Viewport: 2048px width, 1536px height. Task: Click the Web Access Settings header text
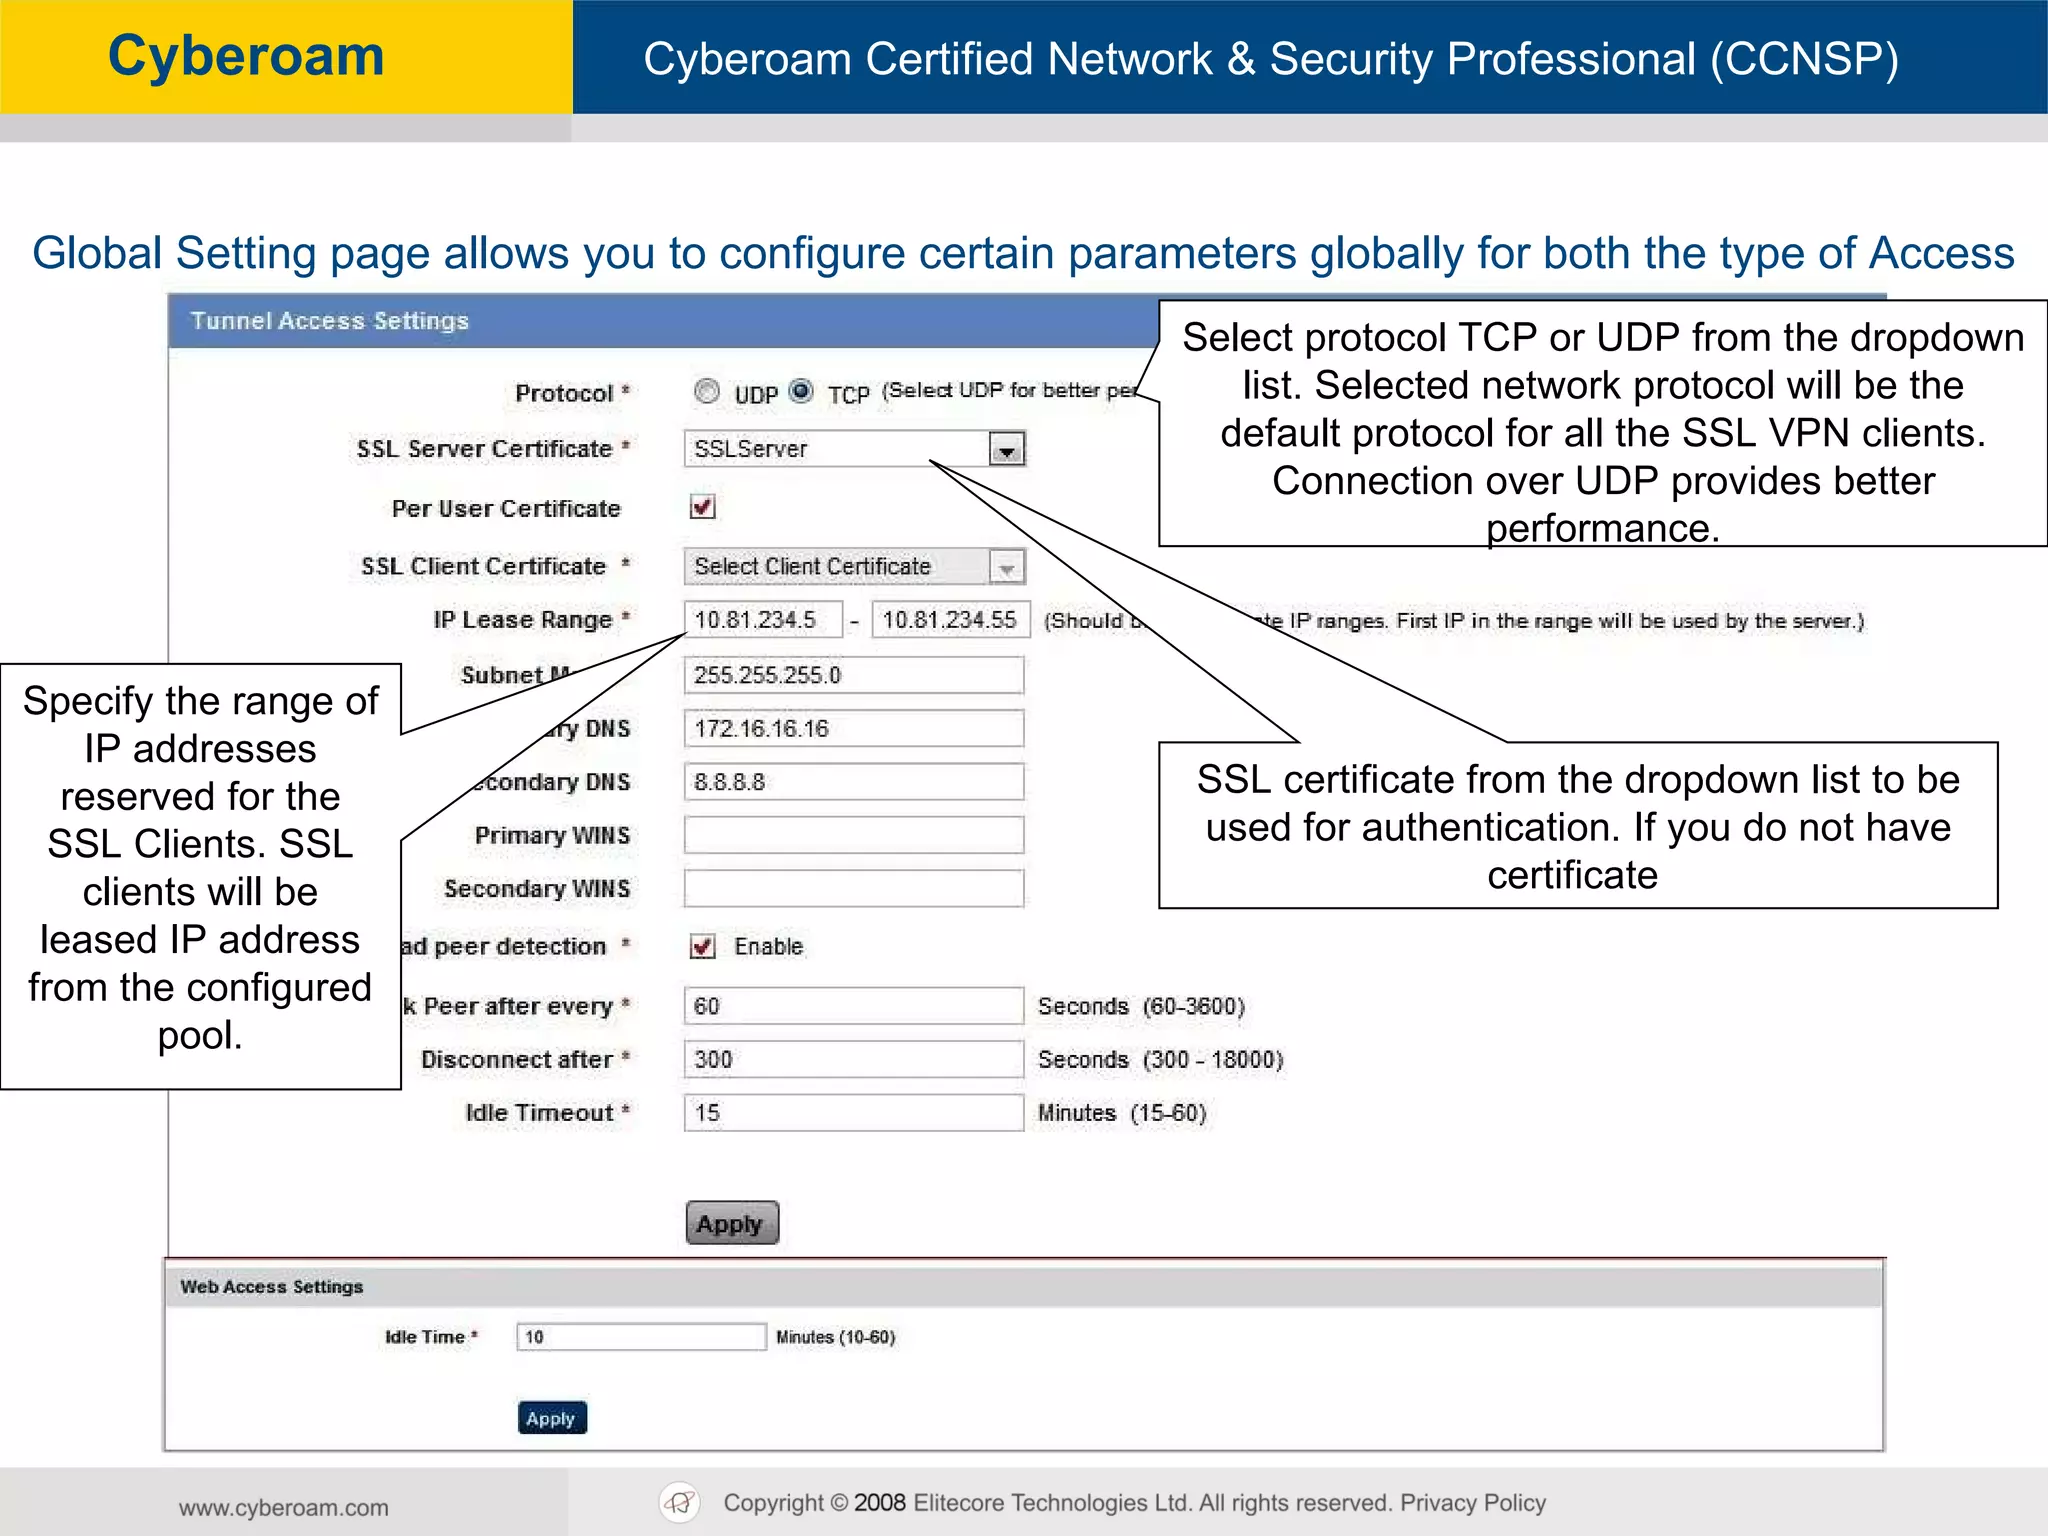coord(271,1287)
